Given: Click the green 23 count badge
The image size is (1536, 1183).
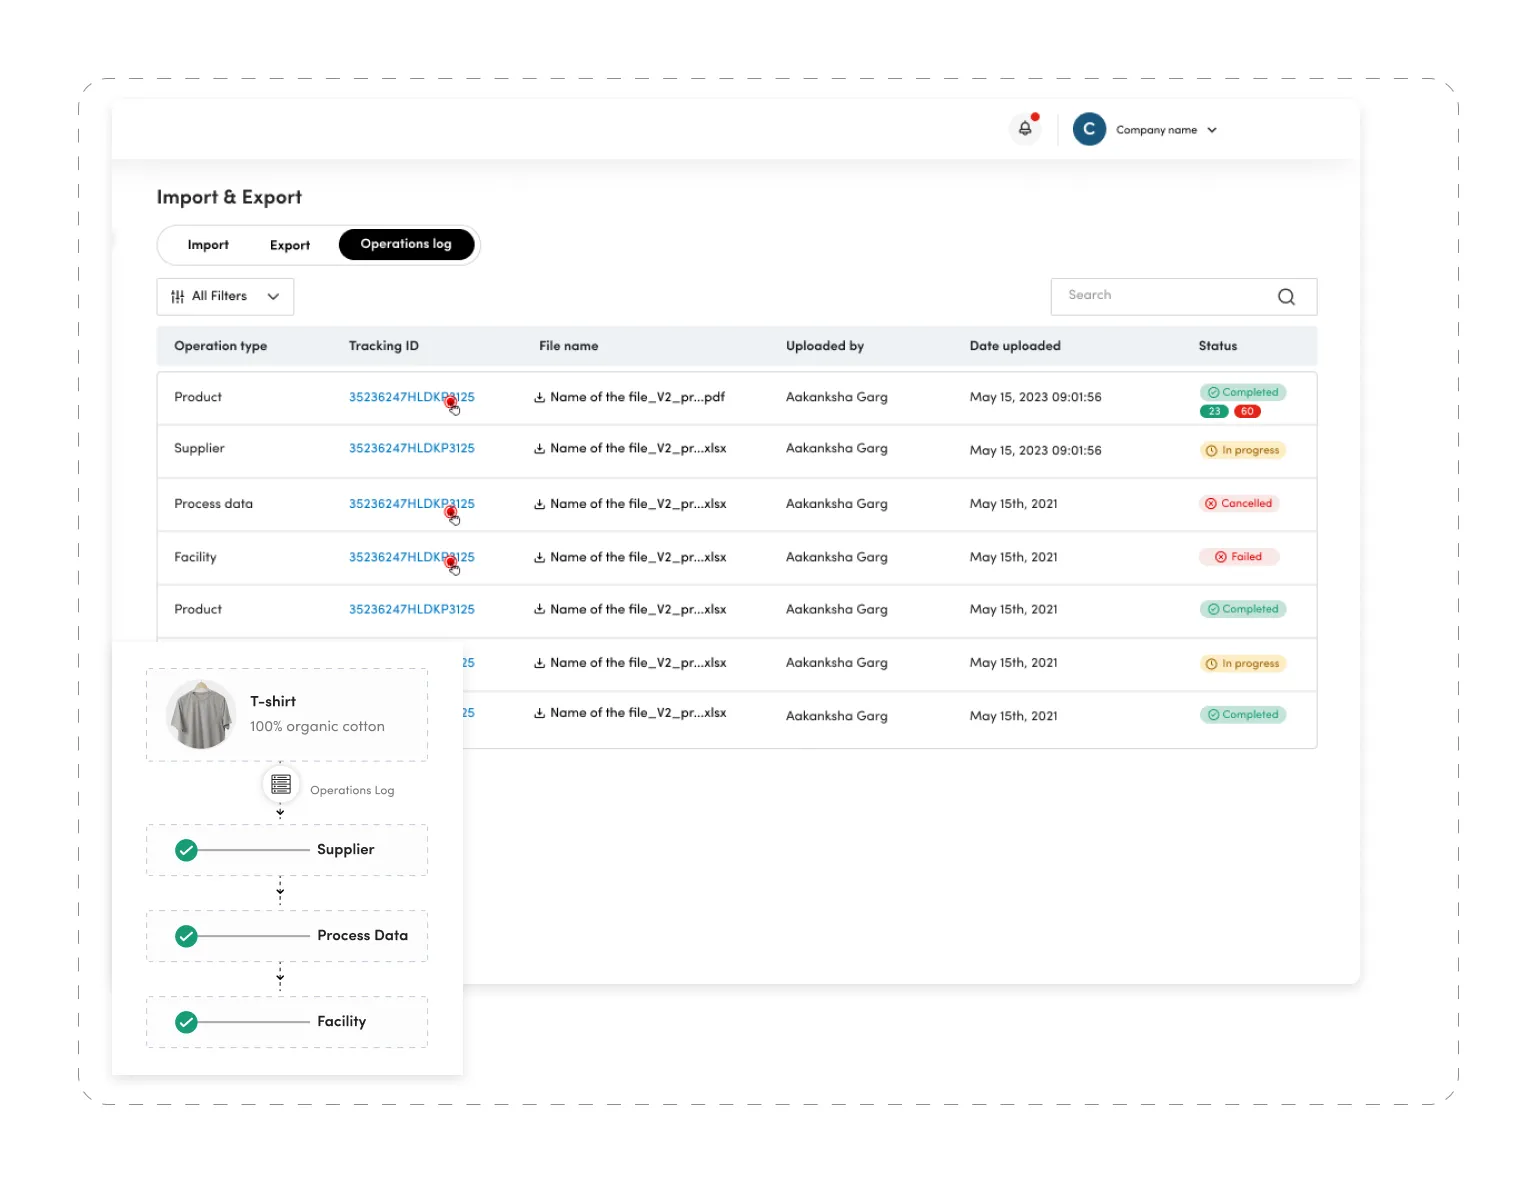Looking at the screenshot, I should (1214, 411).
